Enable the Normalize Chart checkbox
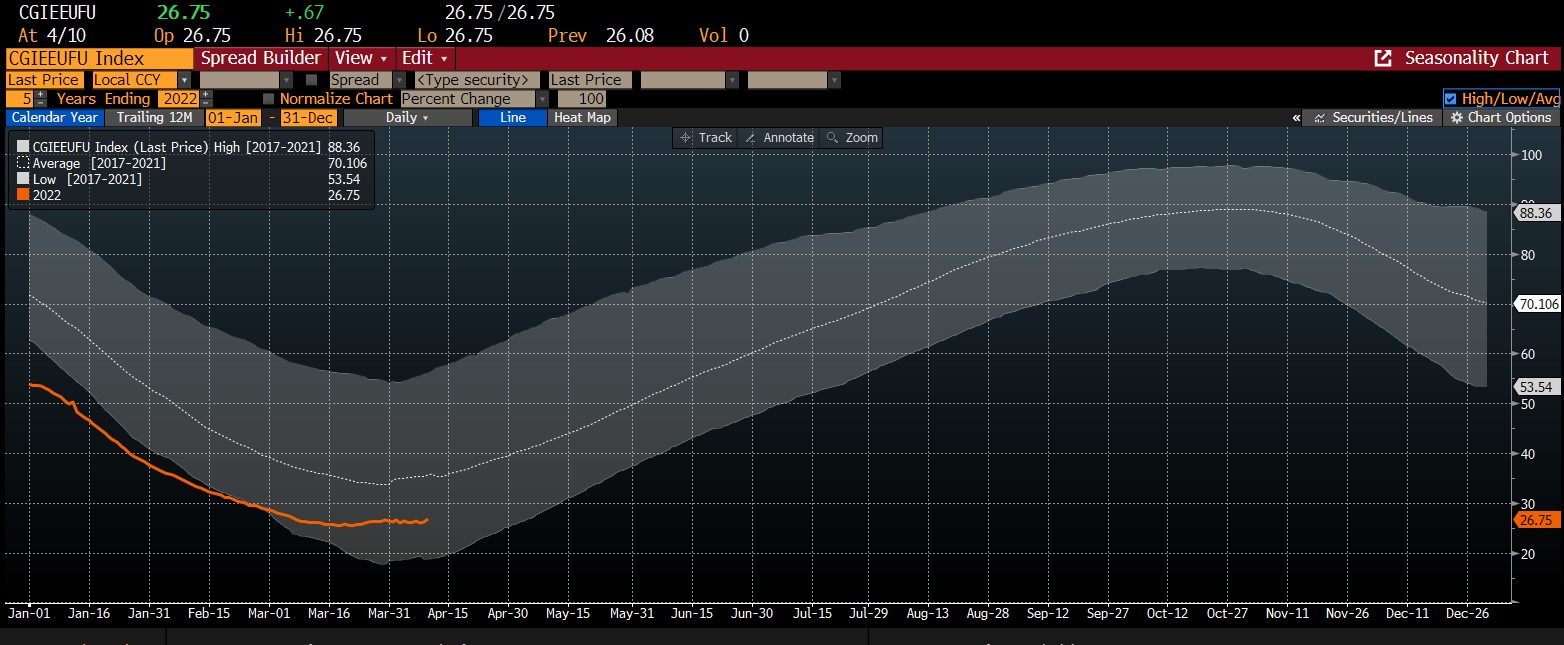The image size is (1564, 645). [268, 99]
